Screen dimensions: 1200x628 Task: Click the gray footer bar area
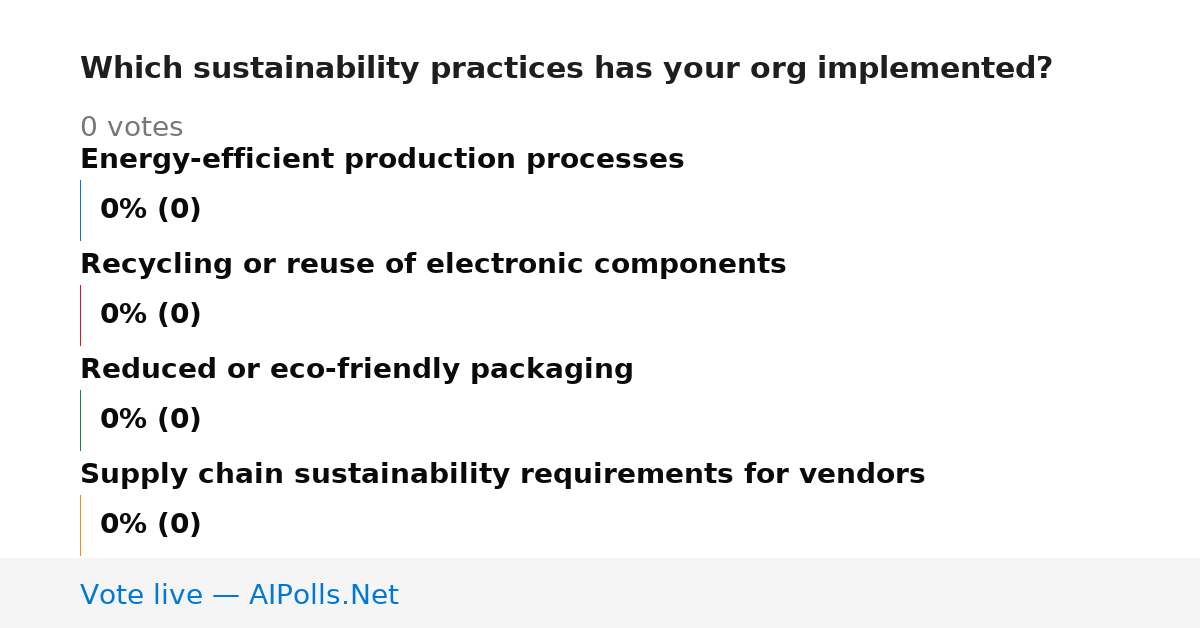click(600, 593)
